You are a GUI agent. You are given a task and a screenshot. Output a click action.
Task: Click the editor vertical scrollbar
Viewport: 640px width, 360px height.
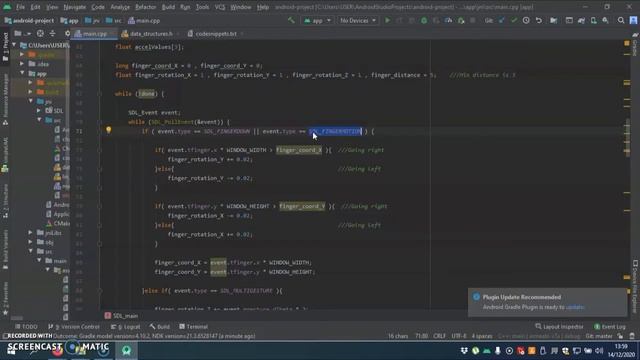click(628, 137)
